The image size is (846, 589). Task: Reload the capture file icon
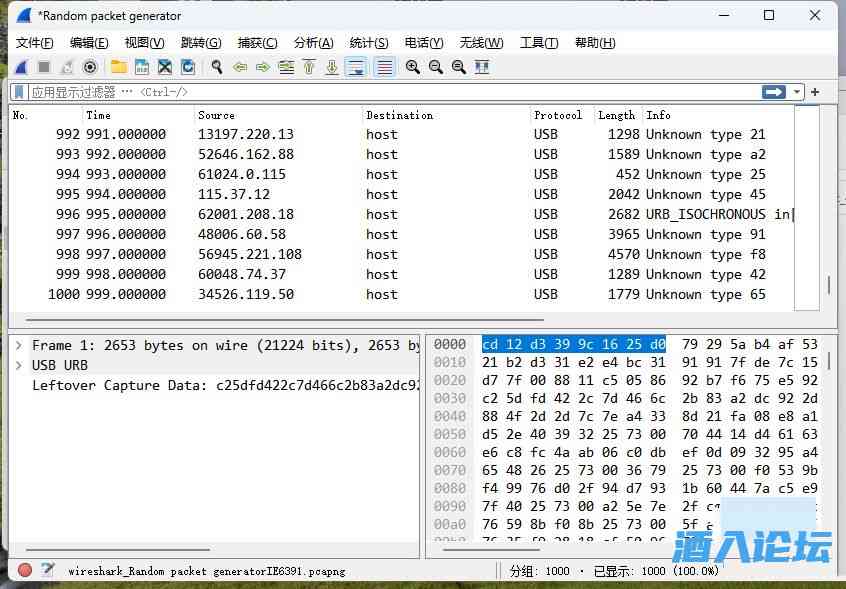coord(188,67)
